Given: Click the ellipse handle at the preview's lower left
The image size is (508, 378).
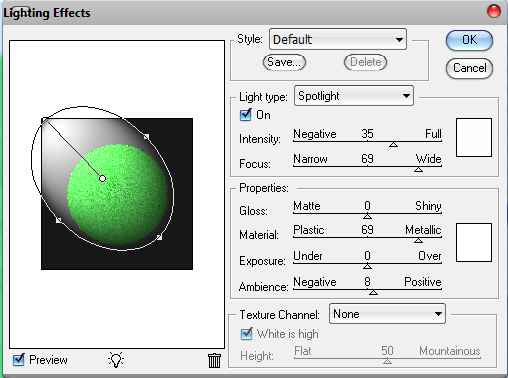Looking at the screenshot, I should point(59,220).
